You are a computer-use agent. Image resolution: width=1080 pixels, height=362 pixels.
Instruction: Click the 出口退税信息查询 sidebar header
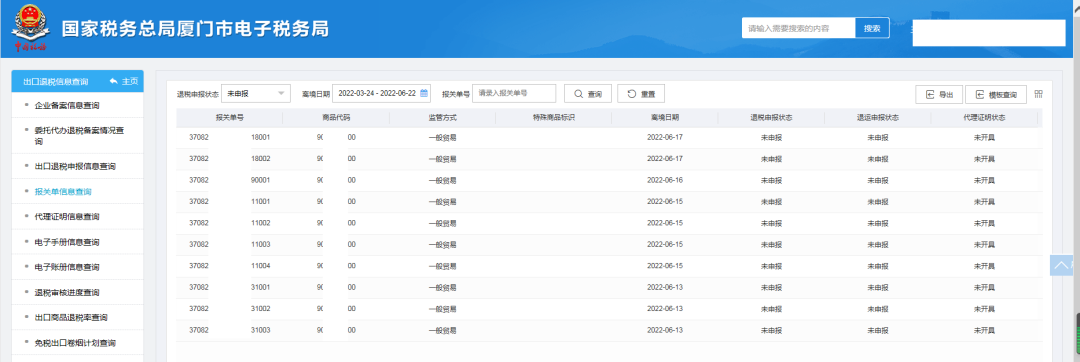point(56,81)
